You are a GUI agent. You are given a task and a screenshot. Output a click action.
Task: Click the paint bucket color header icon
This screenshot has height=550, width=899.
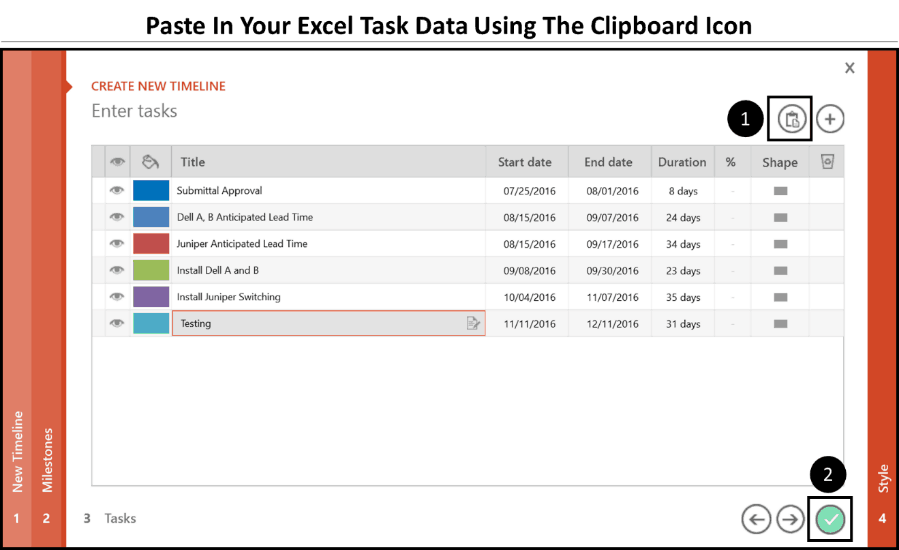[x=150, y=162]
